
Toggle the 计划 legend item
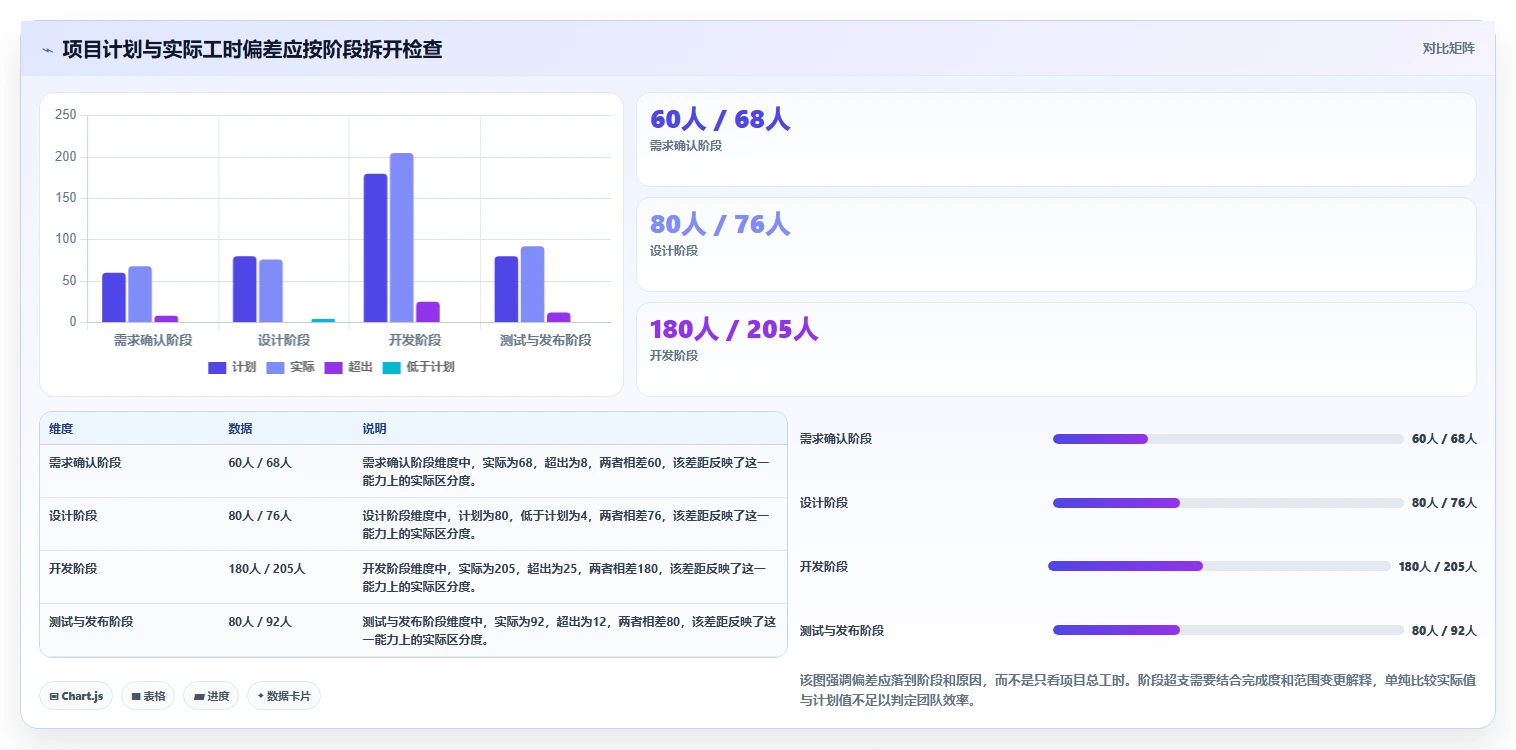[232, 367]
